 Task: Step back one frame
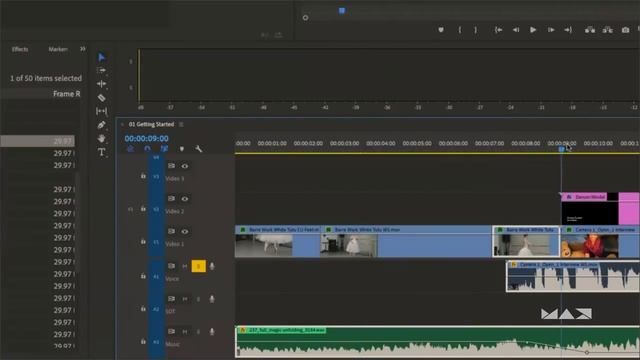click(516, 30)
